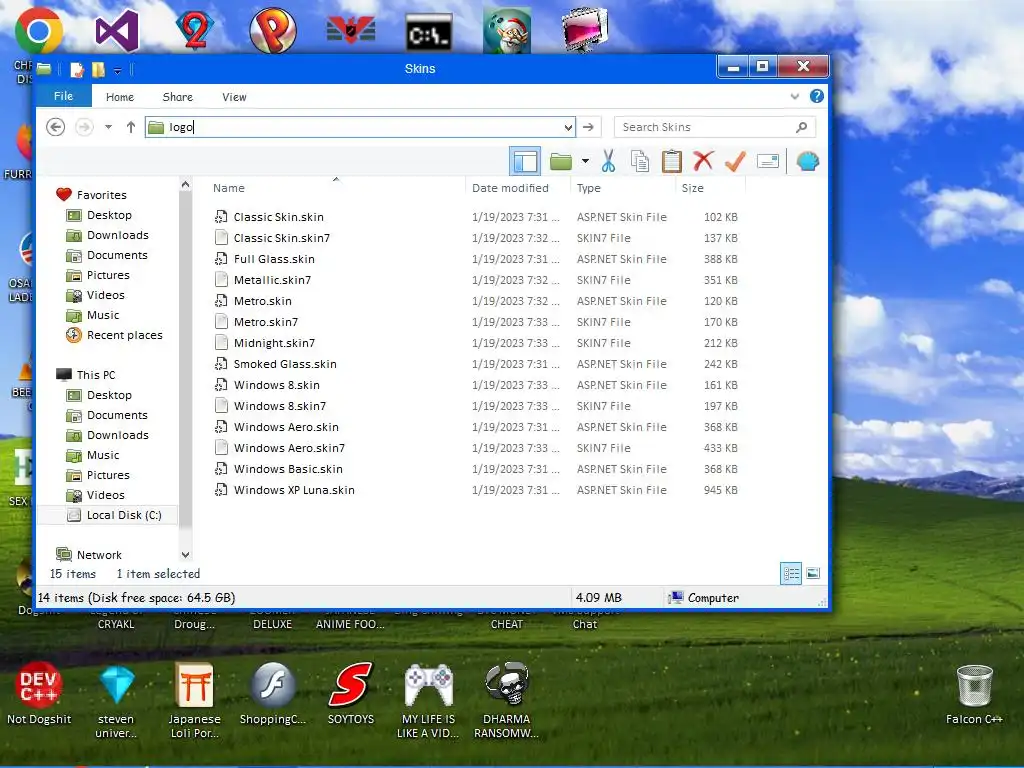Click the Metro.skin file icon
Image resolution: width=1024 pixels, height=768 pixels.
point(221,301)
